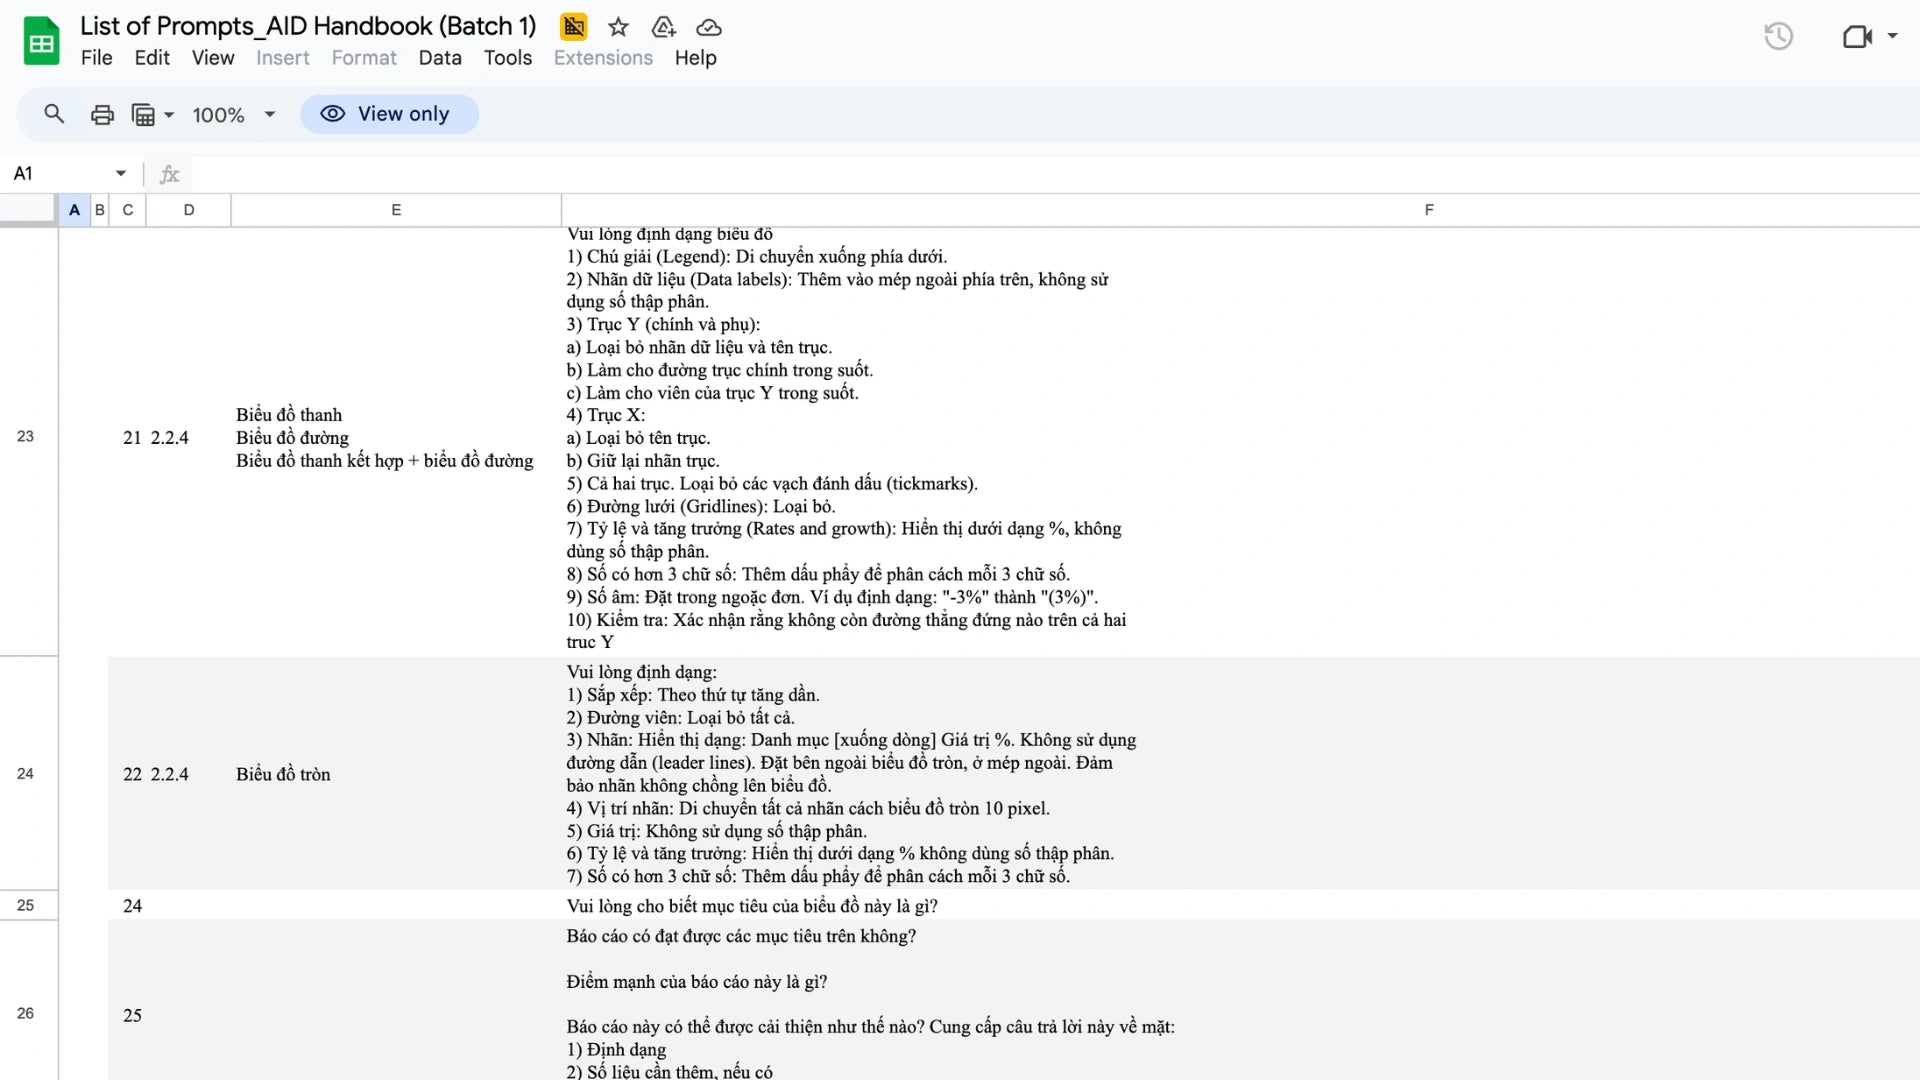Open filter views table icon

pyautogui.click(x=143, y=115)
